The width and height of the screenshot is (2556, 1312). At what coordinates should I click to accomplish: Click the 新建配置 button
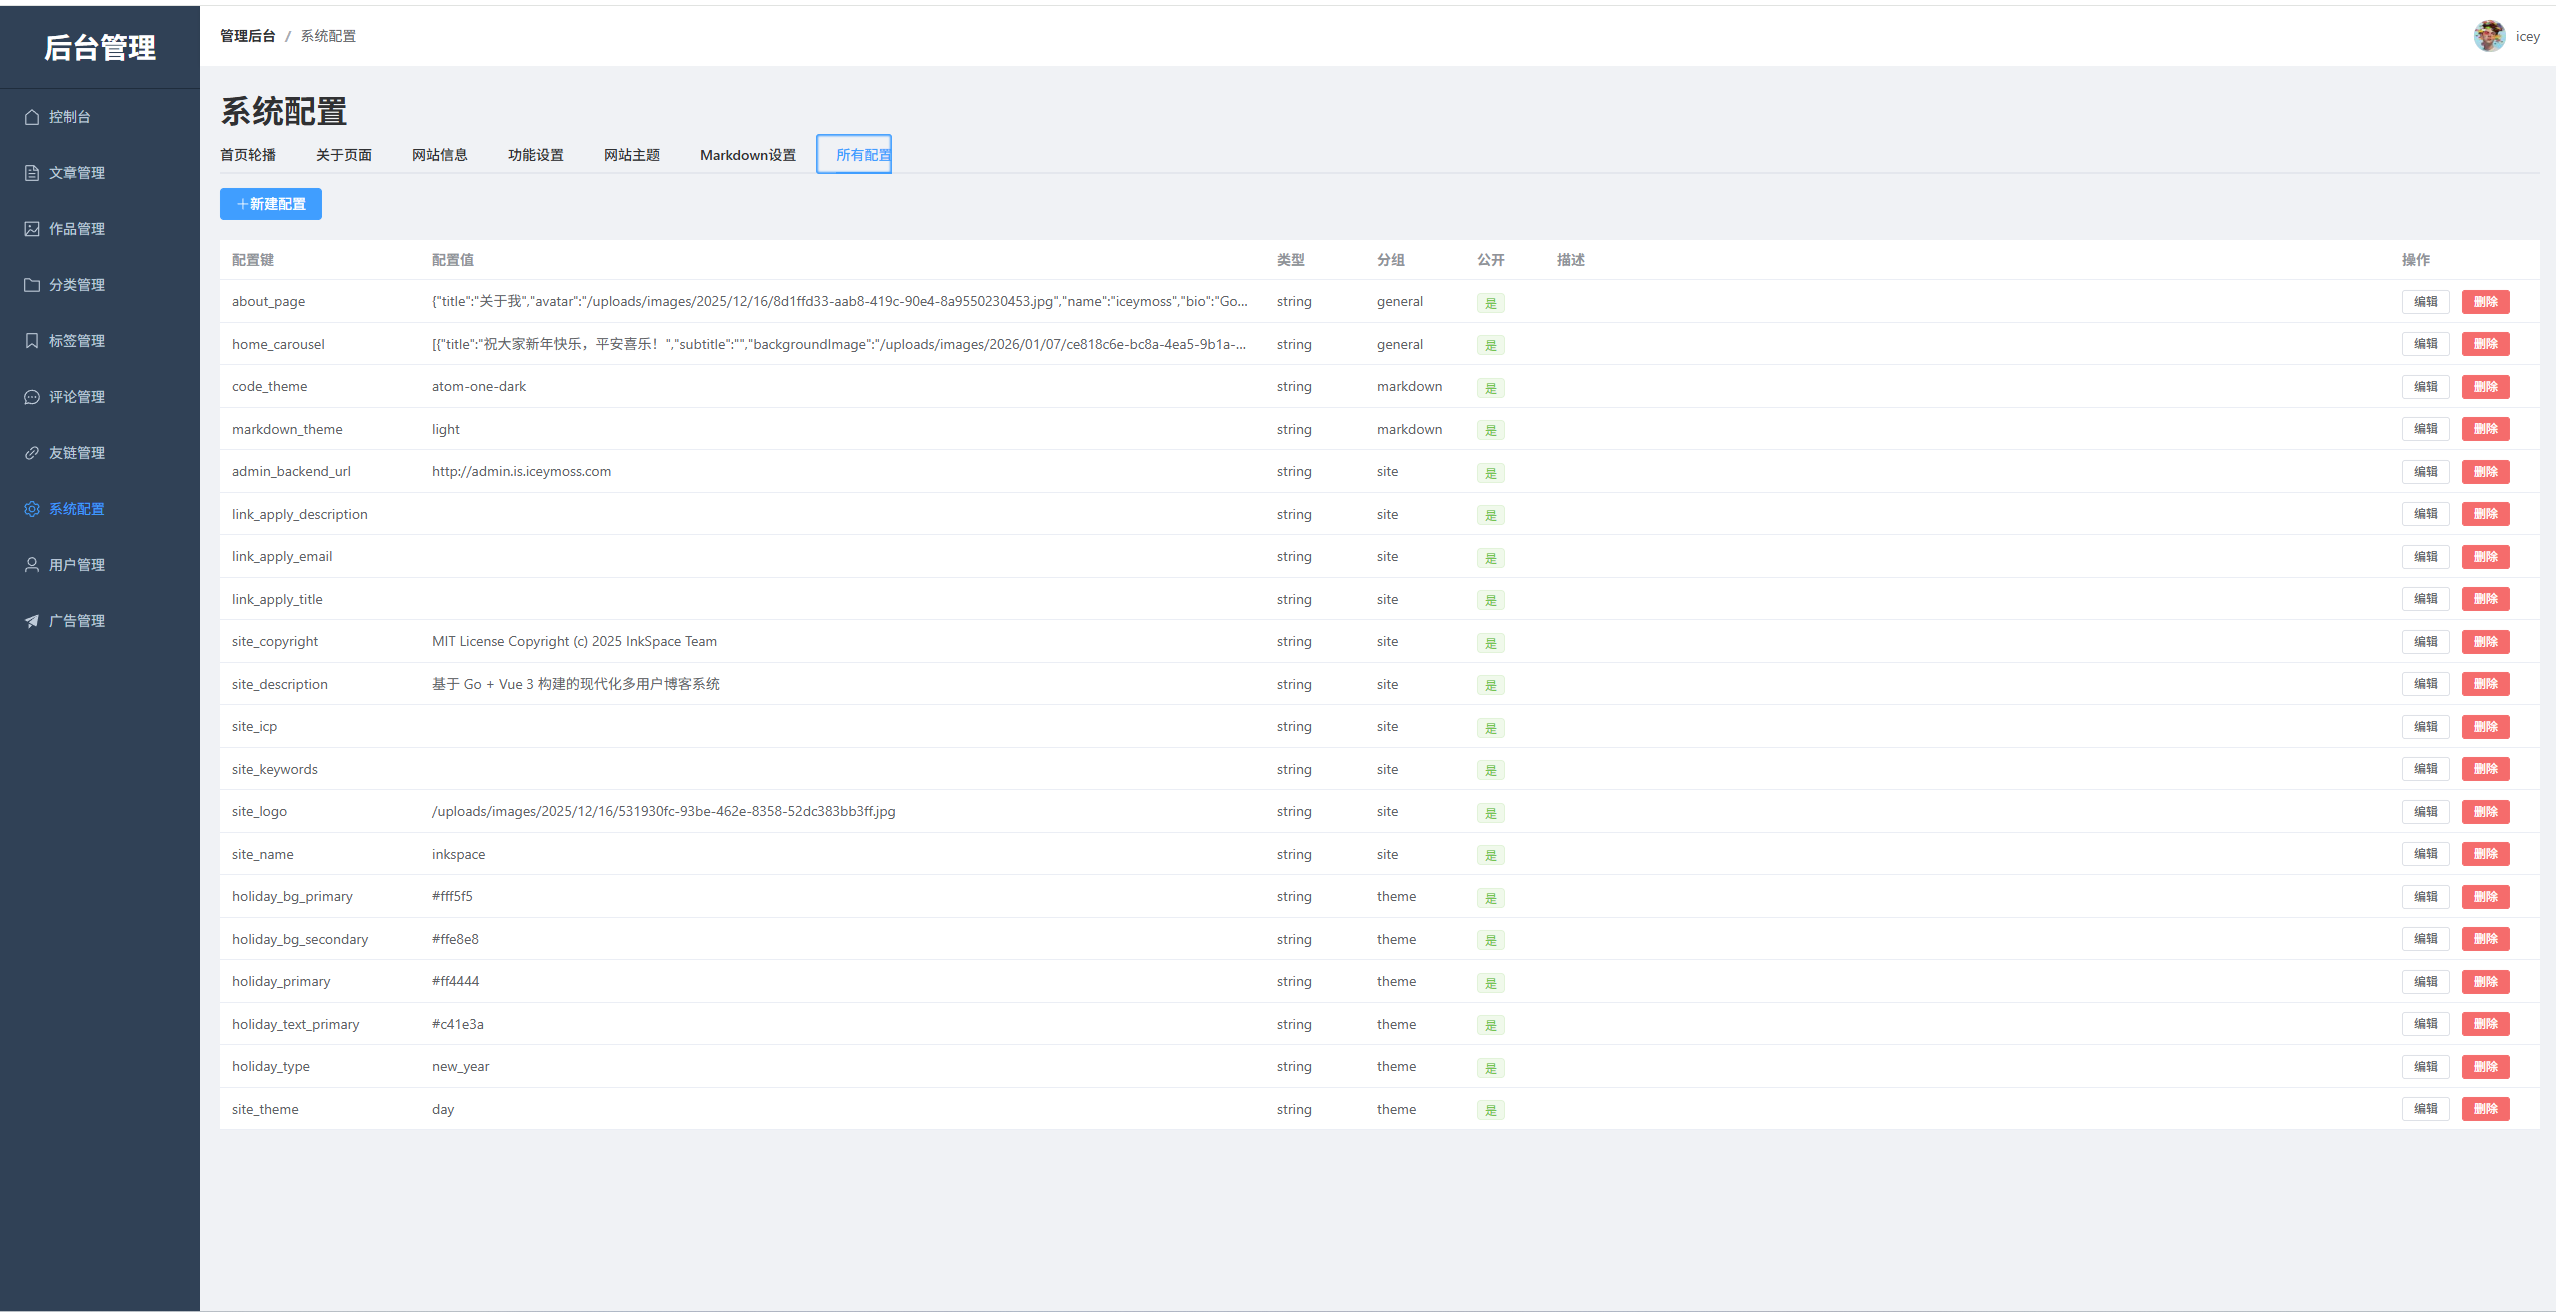click(271, 204)
